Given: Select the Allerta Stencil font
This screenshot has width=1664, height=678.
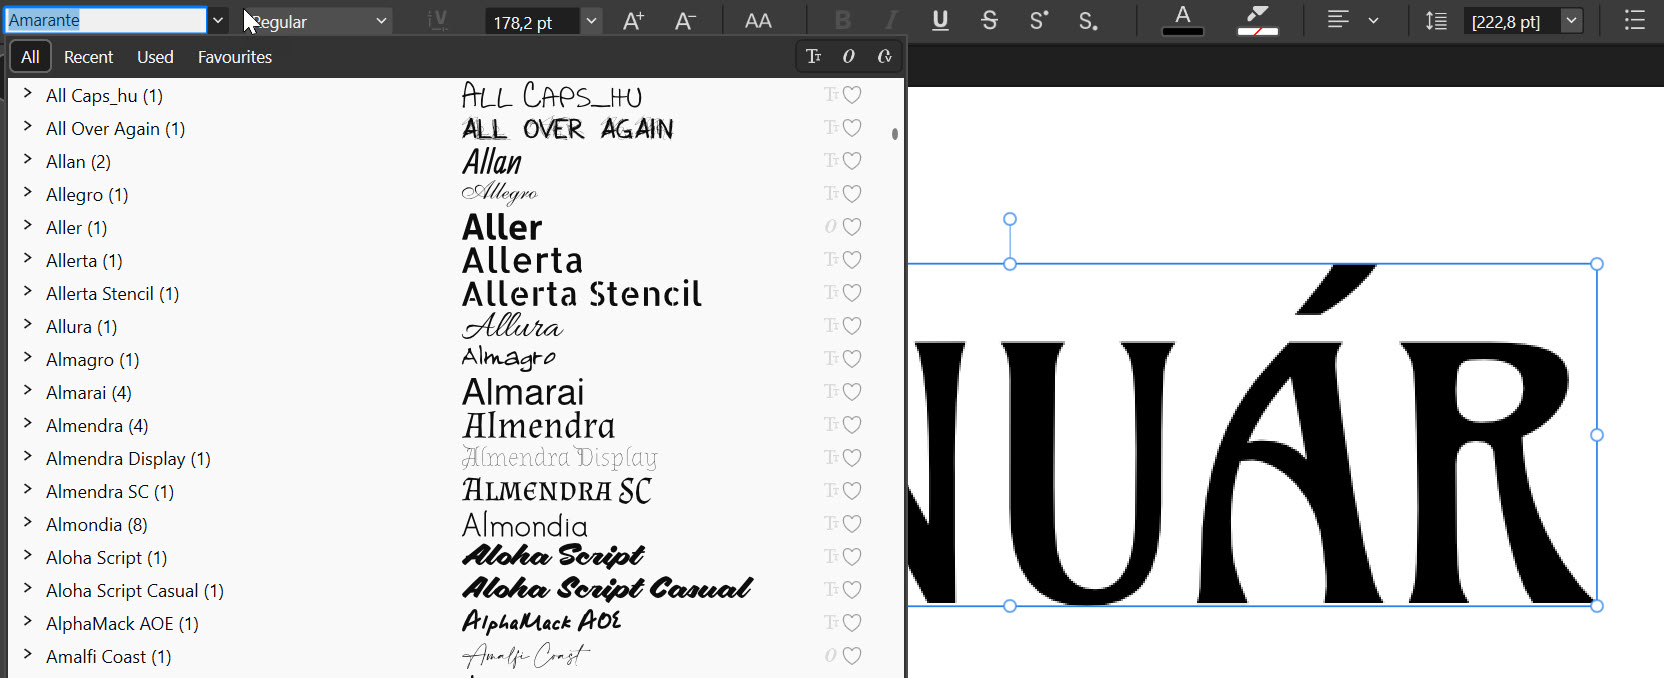Looking at the screenshot, I should (112, 293).
